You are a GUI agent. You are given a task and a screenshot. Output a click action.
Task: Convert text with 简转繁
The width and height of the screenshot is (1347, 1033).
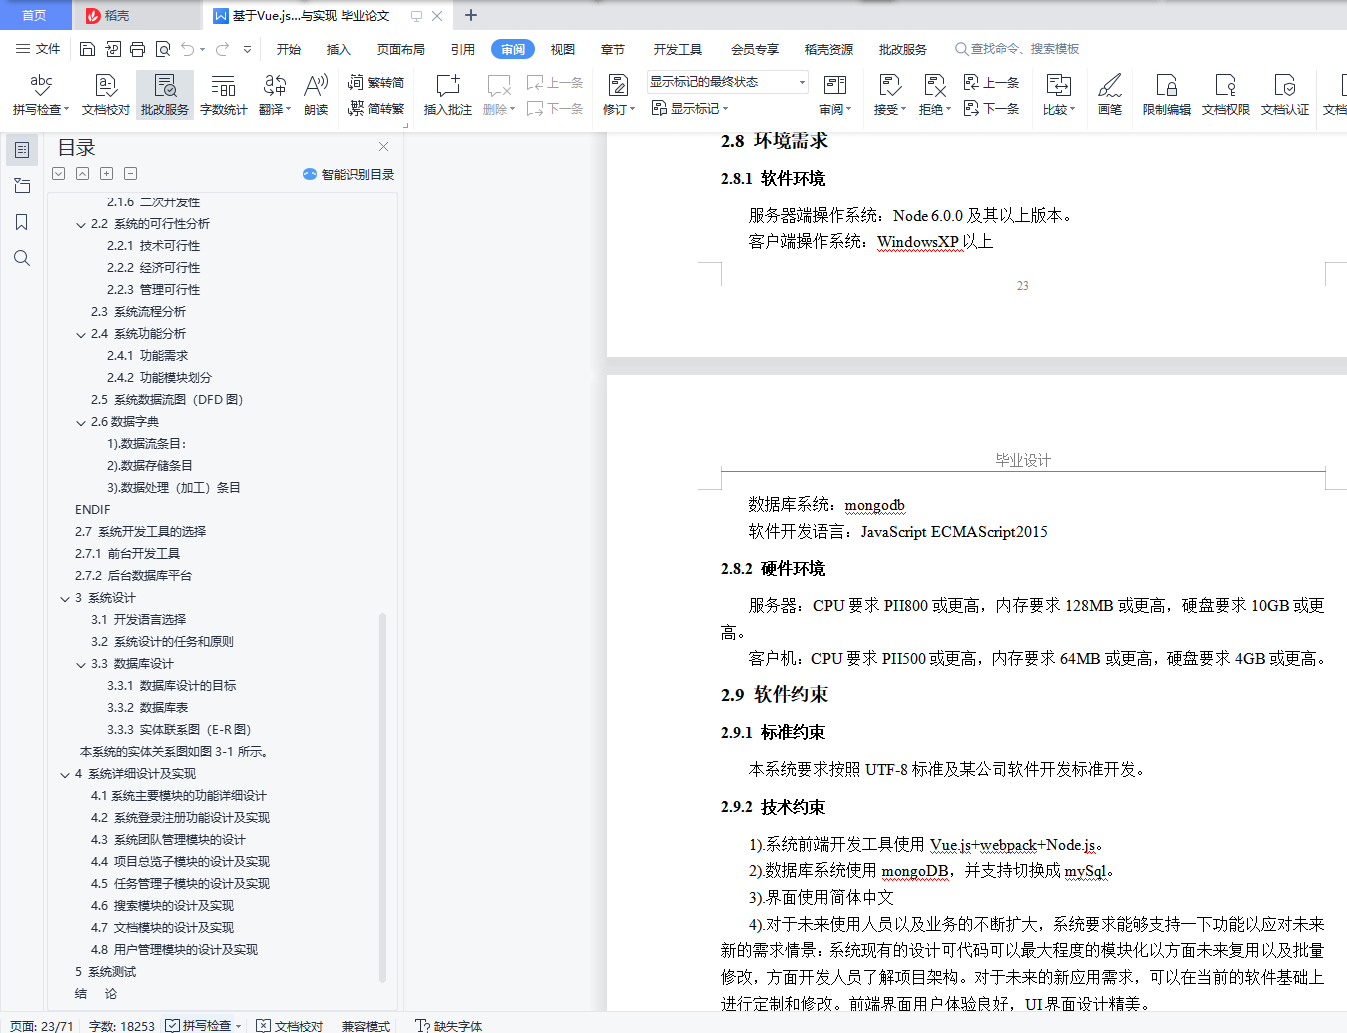pyautogui.click(x=376, y=109)
